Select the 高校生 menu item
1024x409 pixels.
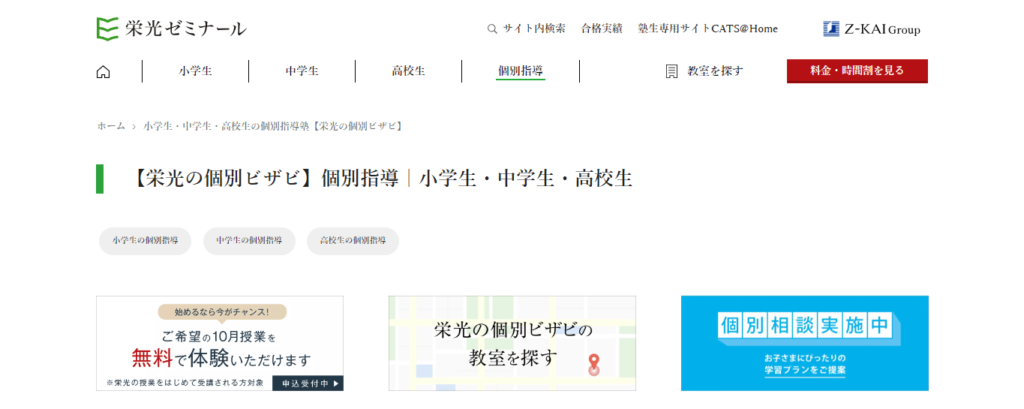tap(408, 71)
